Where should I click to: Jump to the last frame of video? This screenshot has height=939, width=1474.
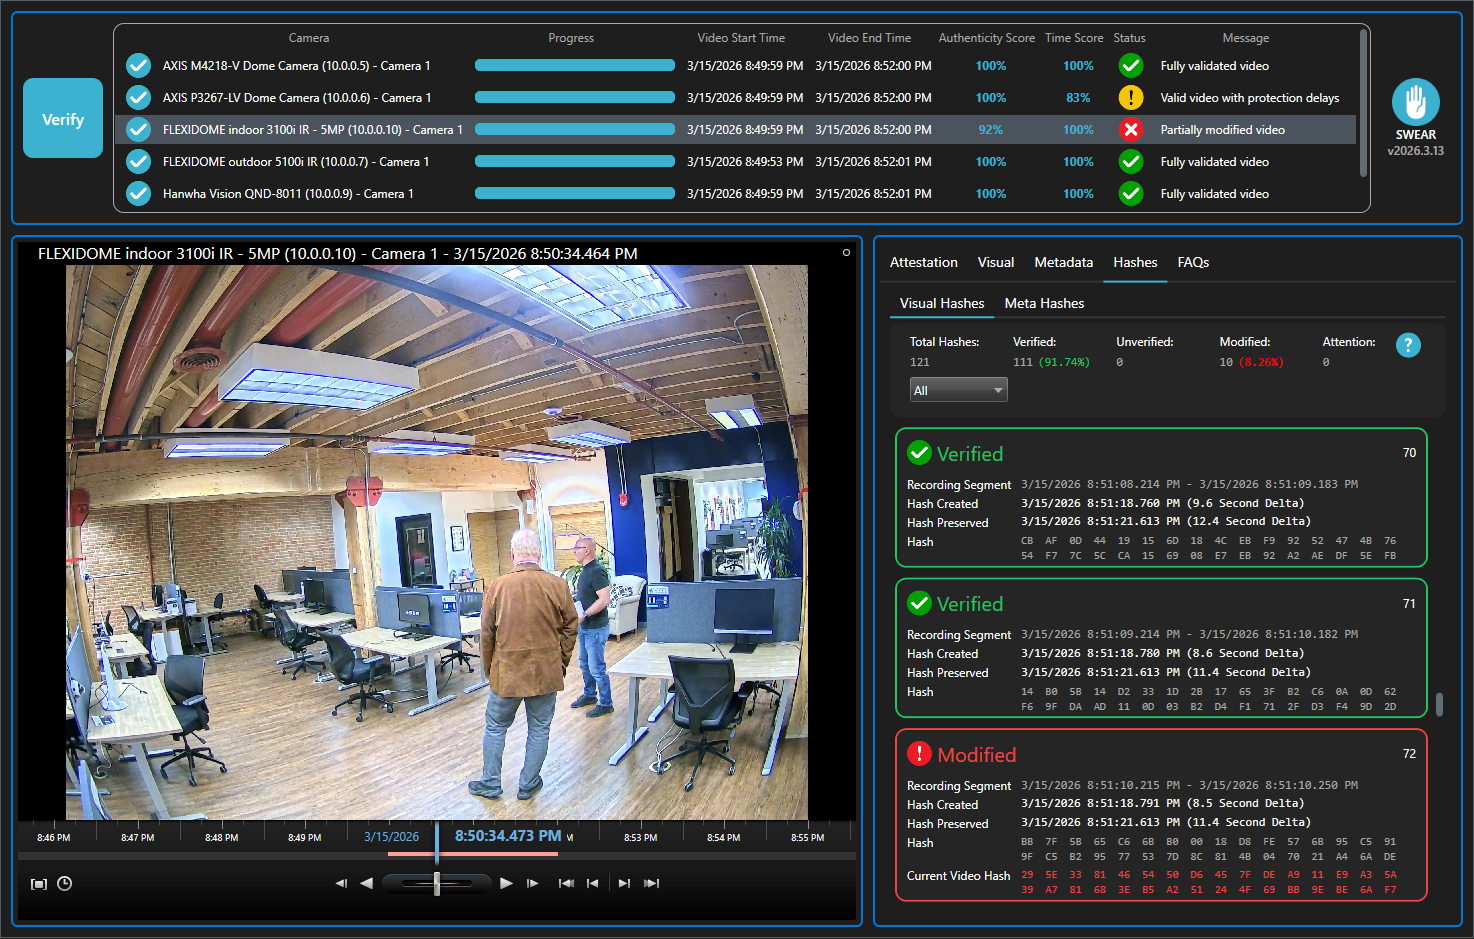pos(652,883)
